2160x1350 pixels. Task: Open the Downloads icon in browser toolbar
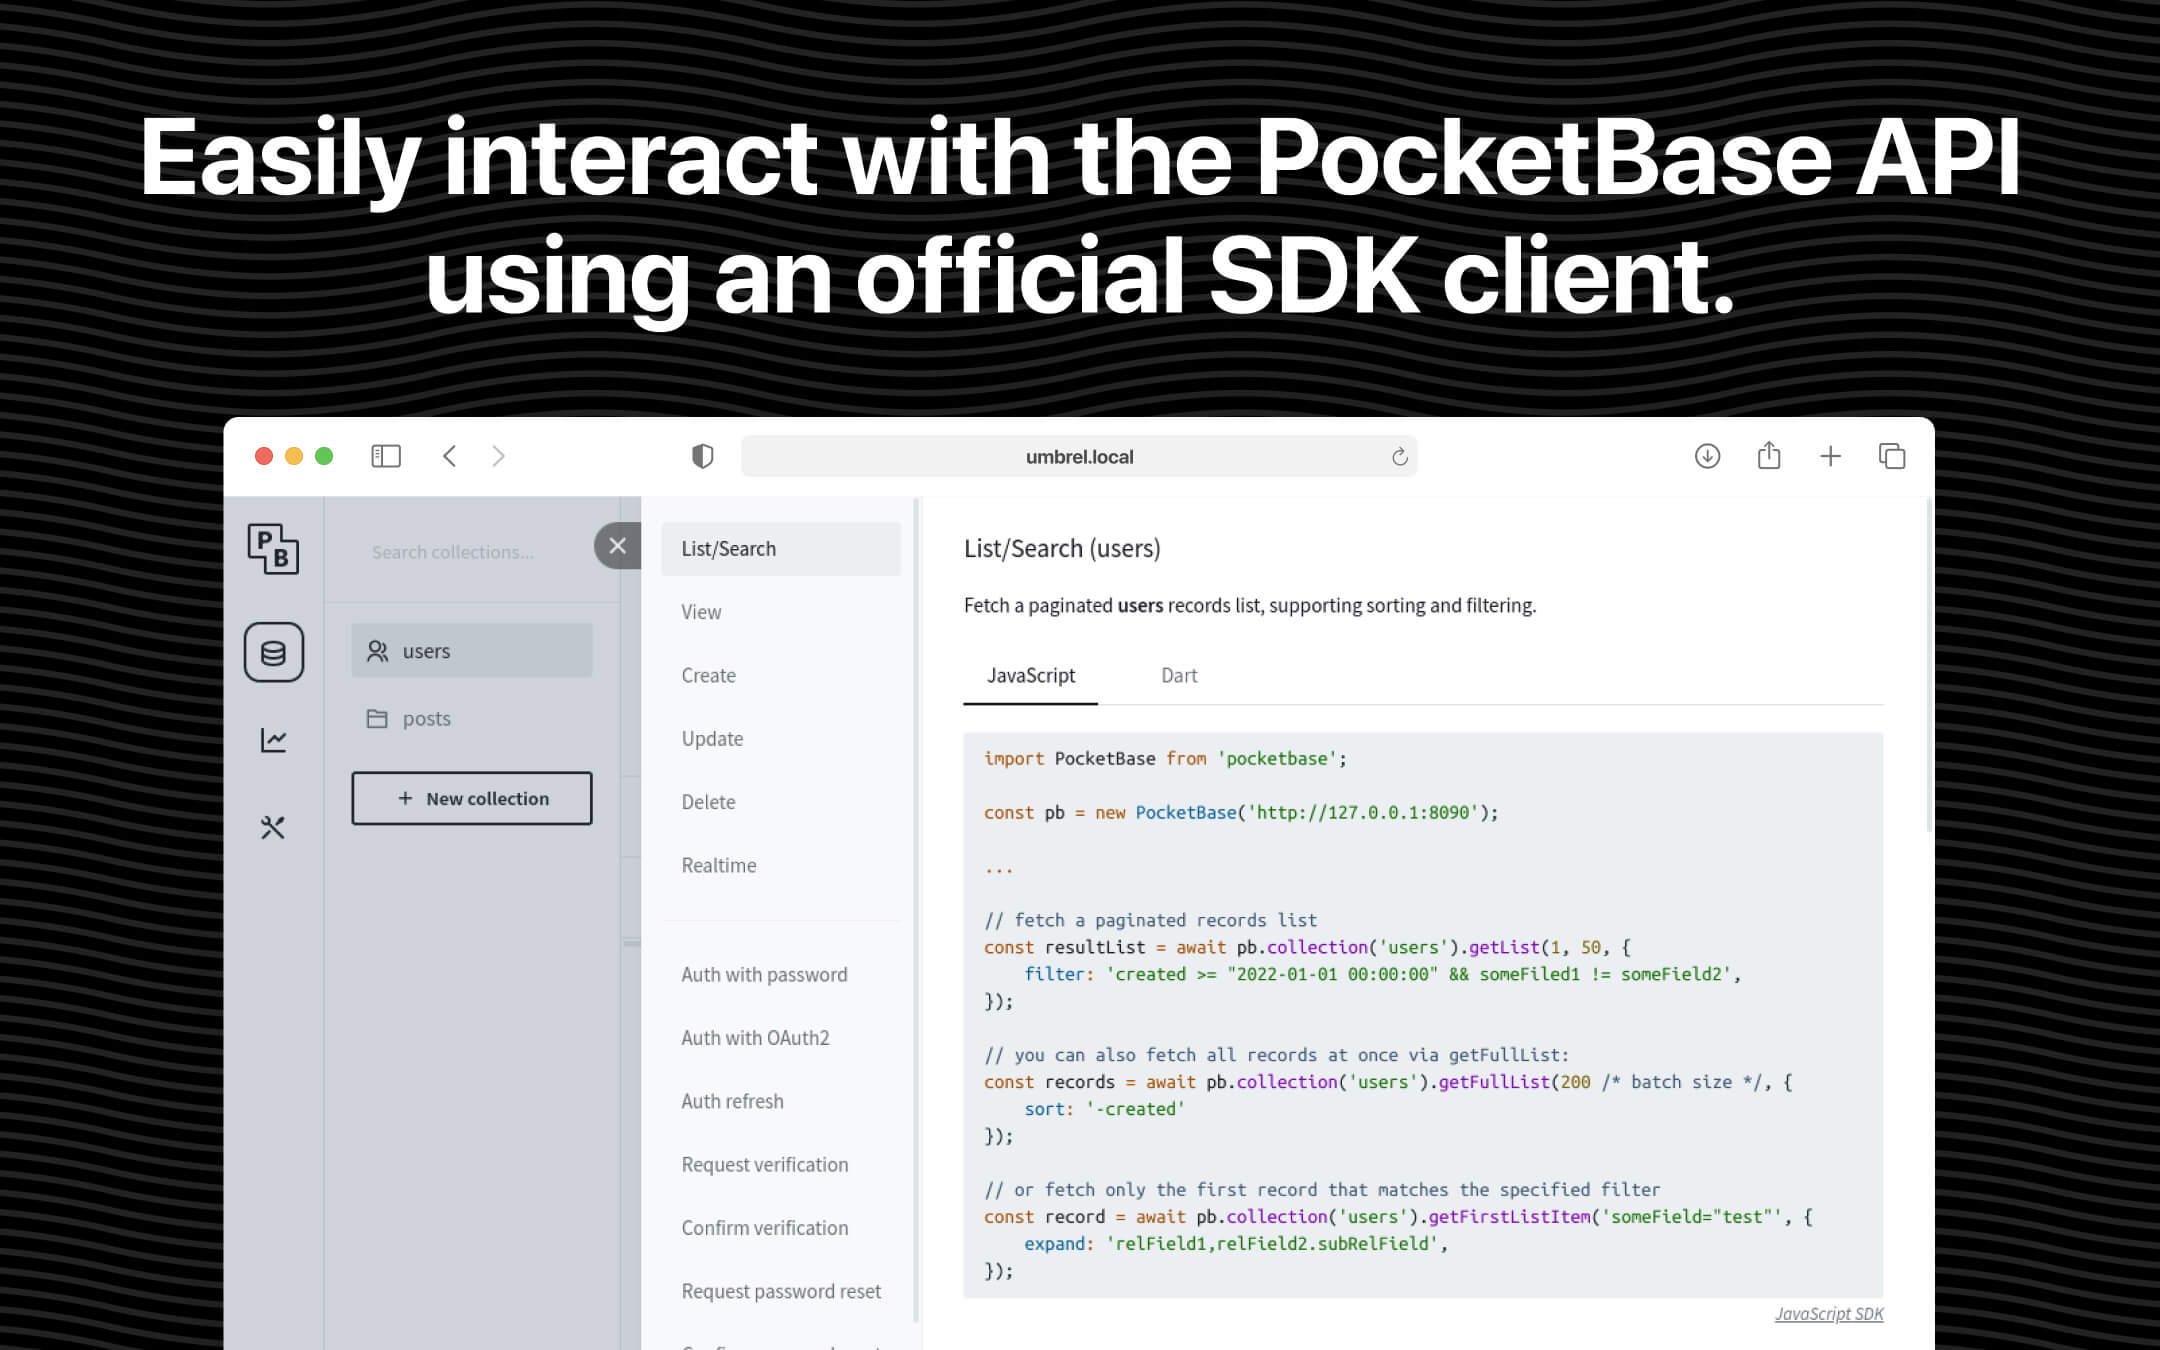(x=1706, y=456)
